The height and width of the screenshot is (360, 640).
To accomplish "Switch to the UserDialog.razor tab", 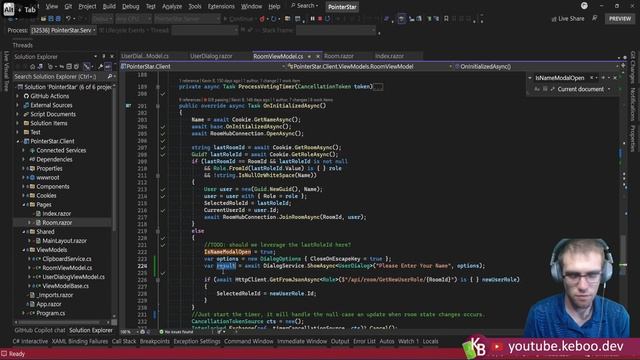I will click(x=211, y=56).
